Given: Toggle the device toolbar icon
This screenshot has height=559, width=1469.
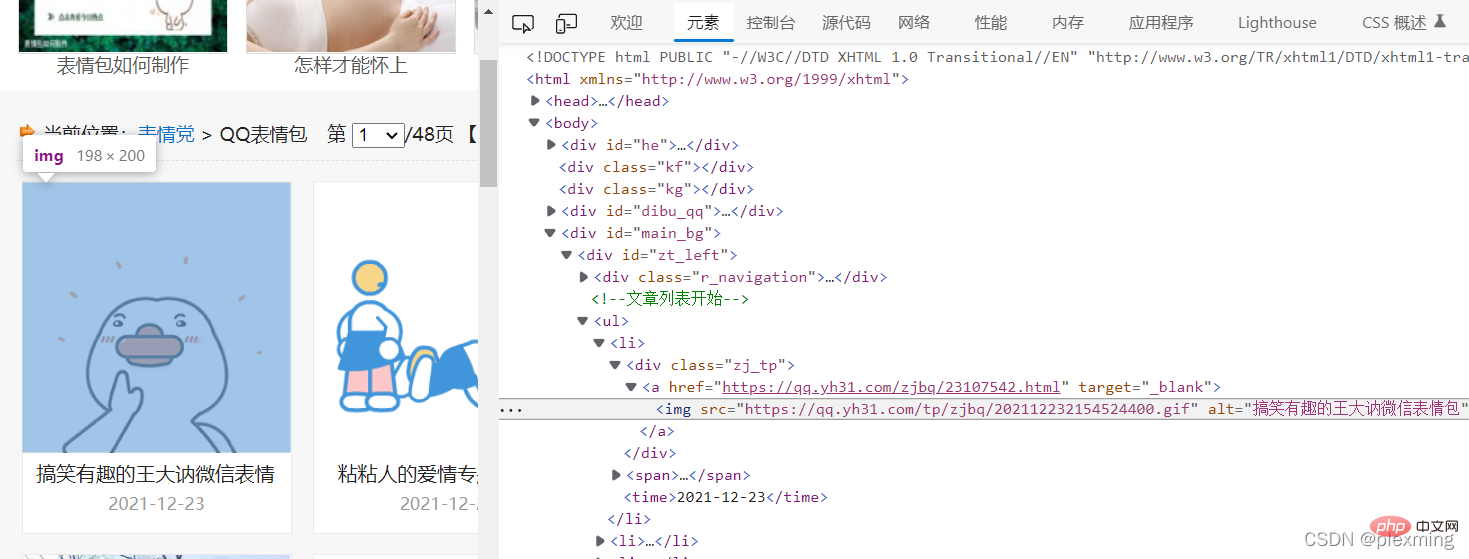Looking at the screenshot, I should 567,23.
